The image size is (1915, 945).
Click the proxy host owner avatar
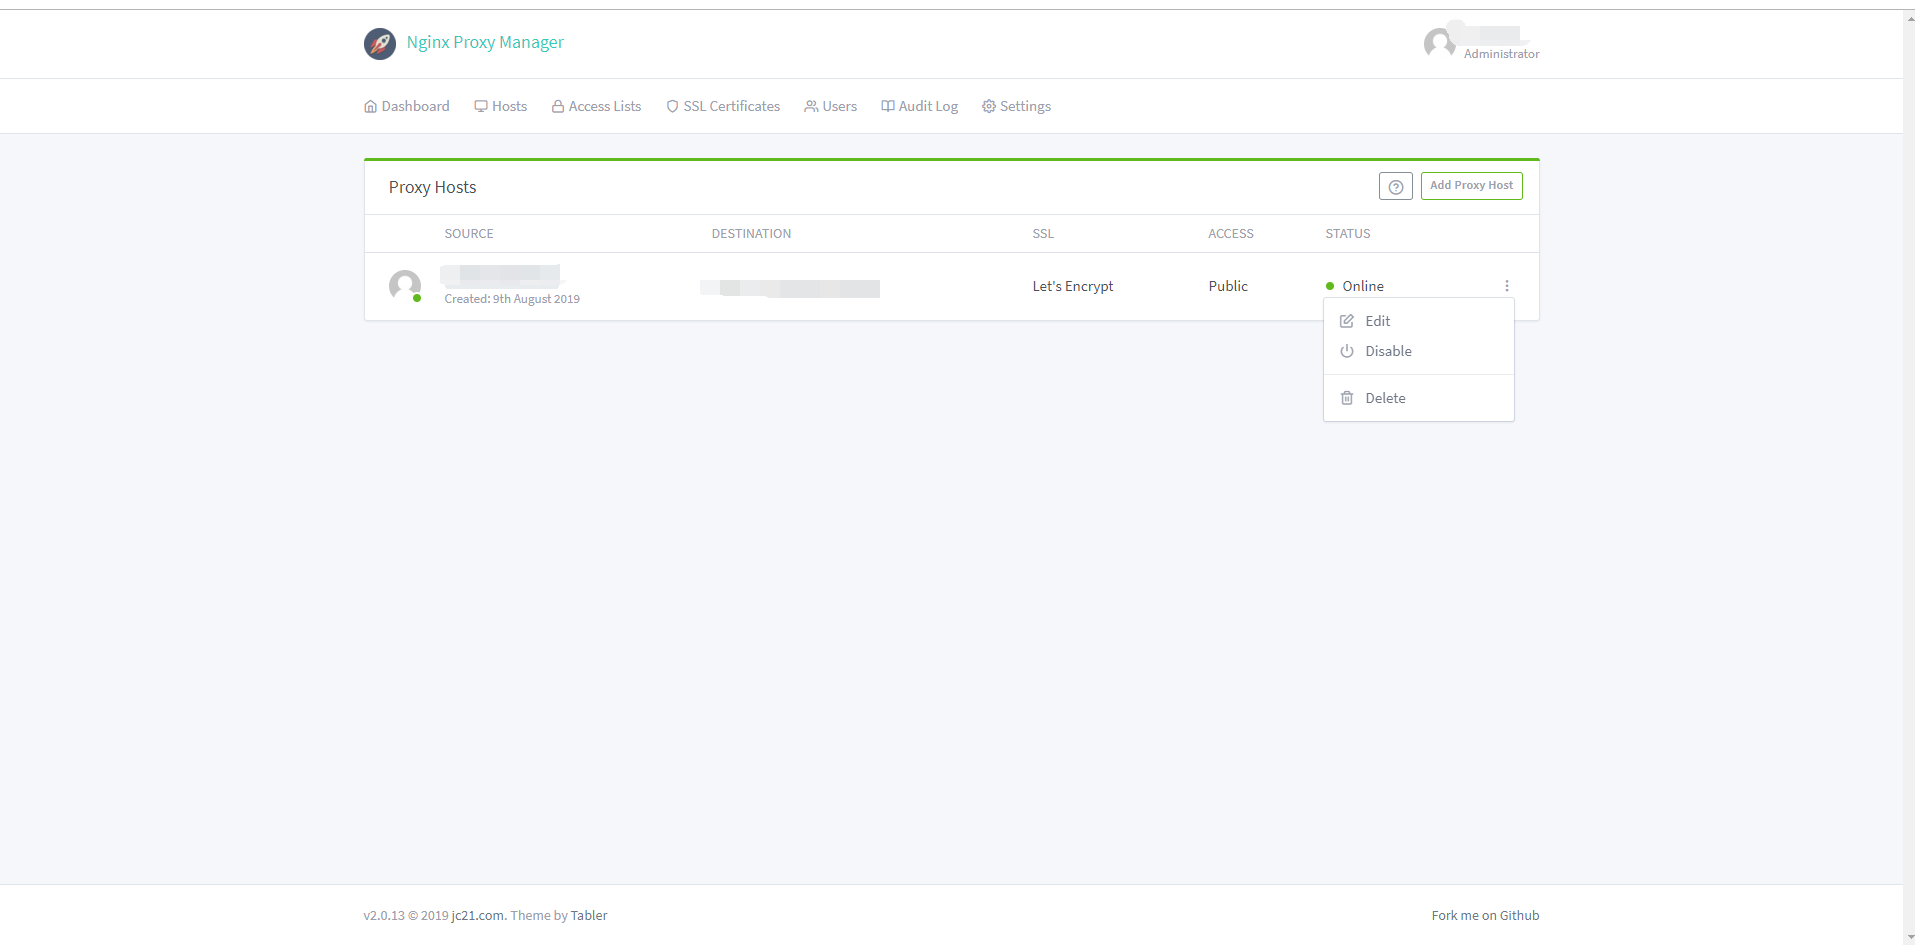coord(405,286)
